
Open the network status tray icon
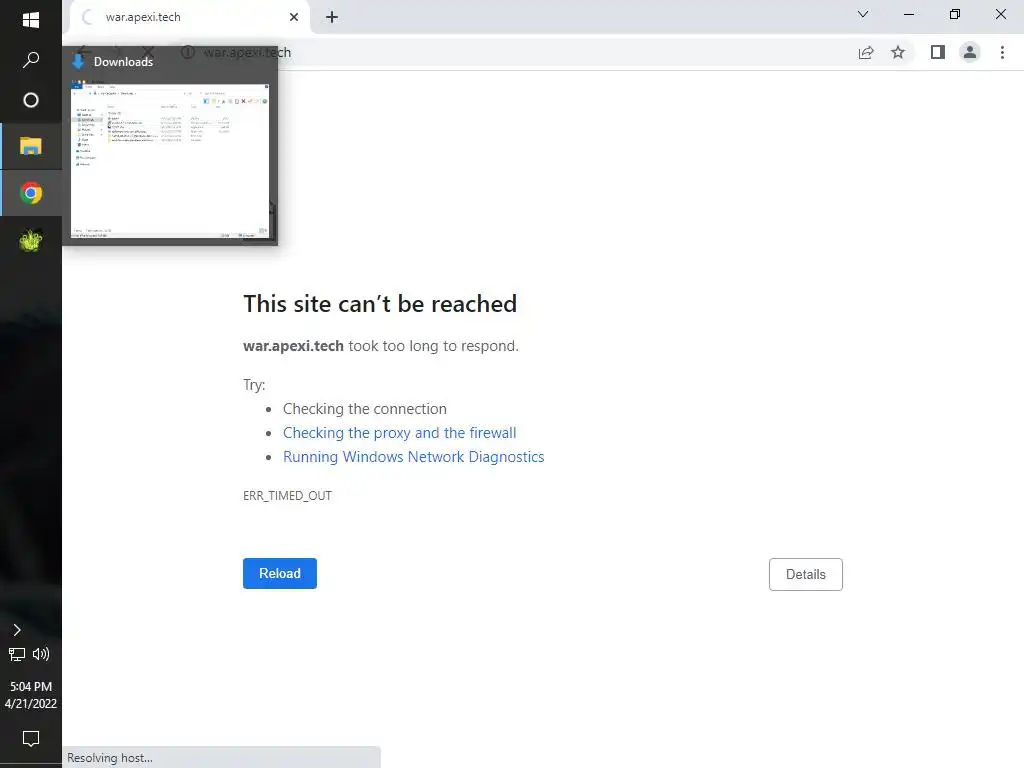tap(17, 654)
